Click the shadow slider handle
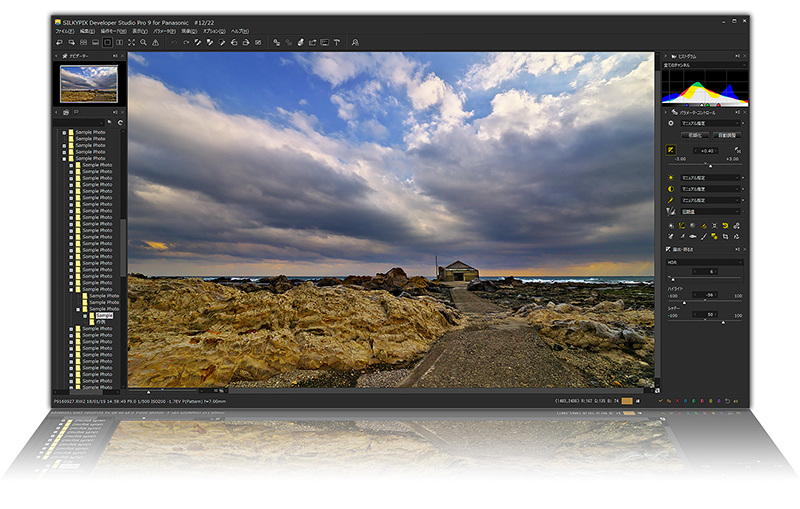 click(723, 322)
